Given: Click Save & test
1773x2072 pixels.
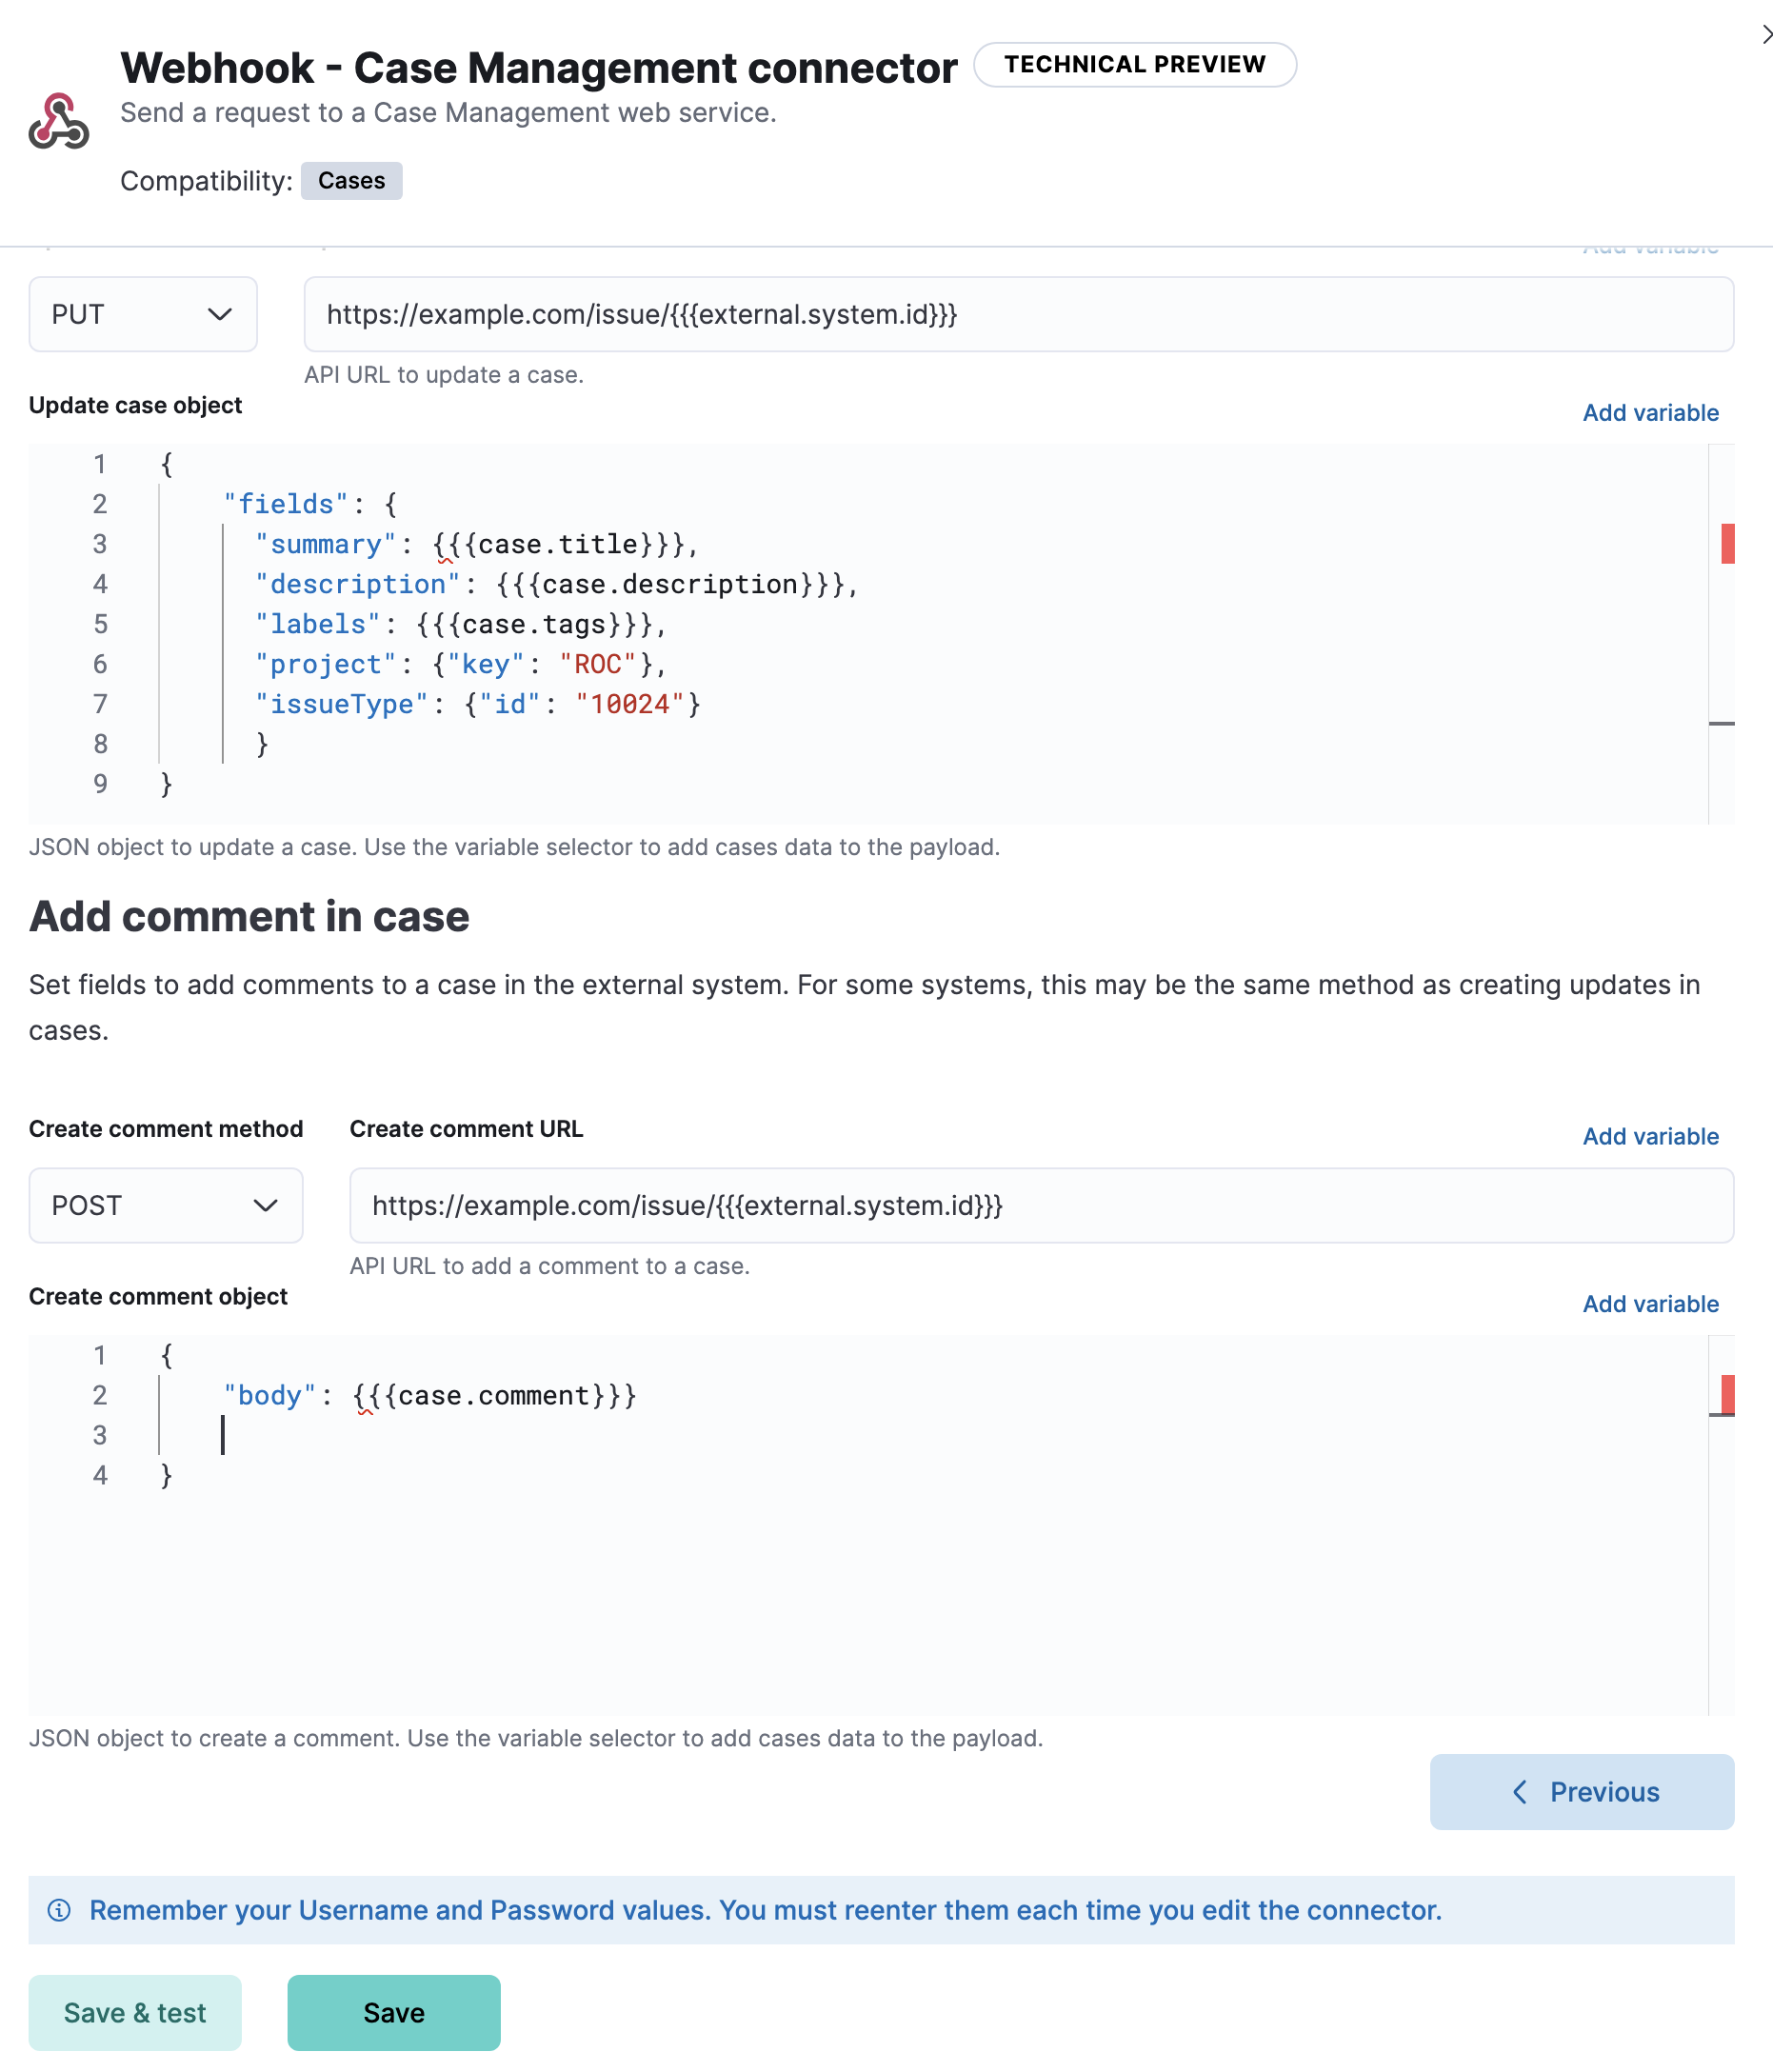Looking at the screenshot, I should point(134,2012).
